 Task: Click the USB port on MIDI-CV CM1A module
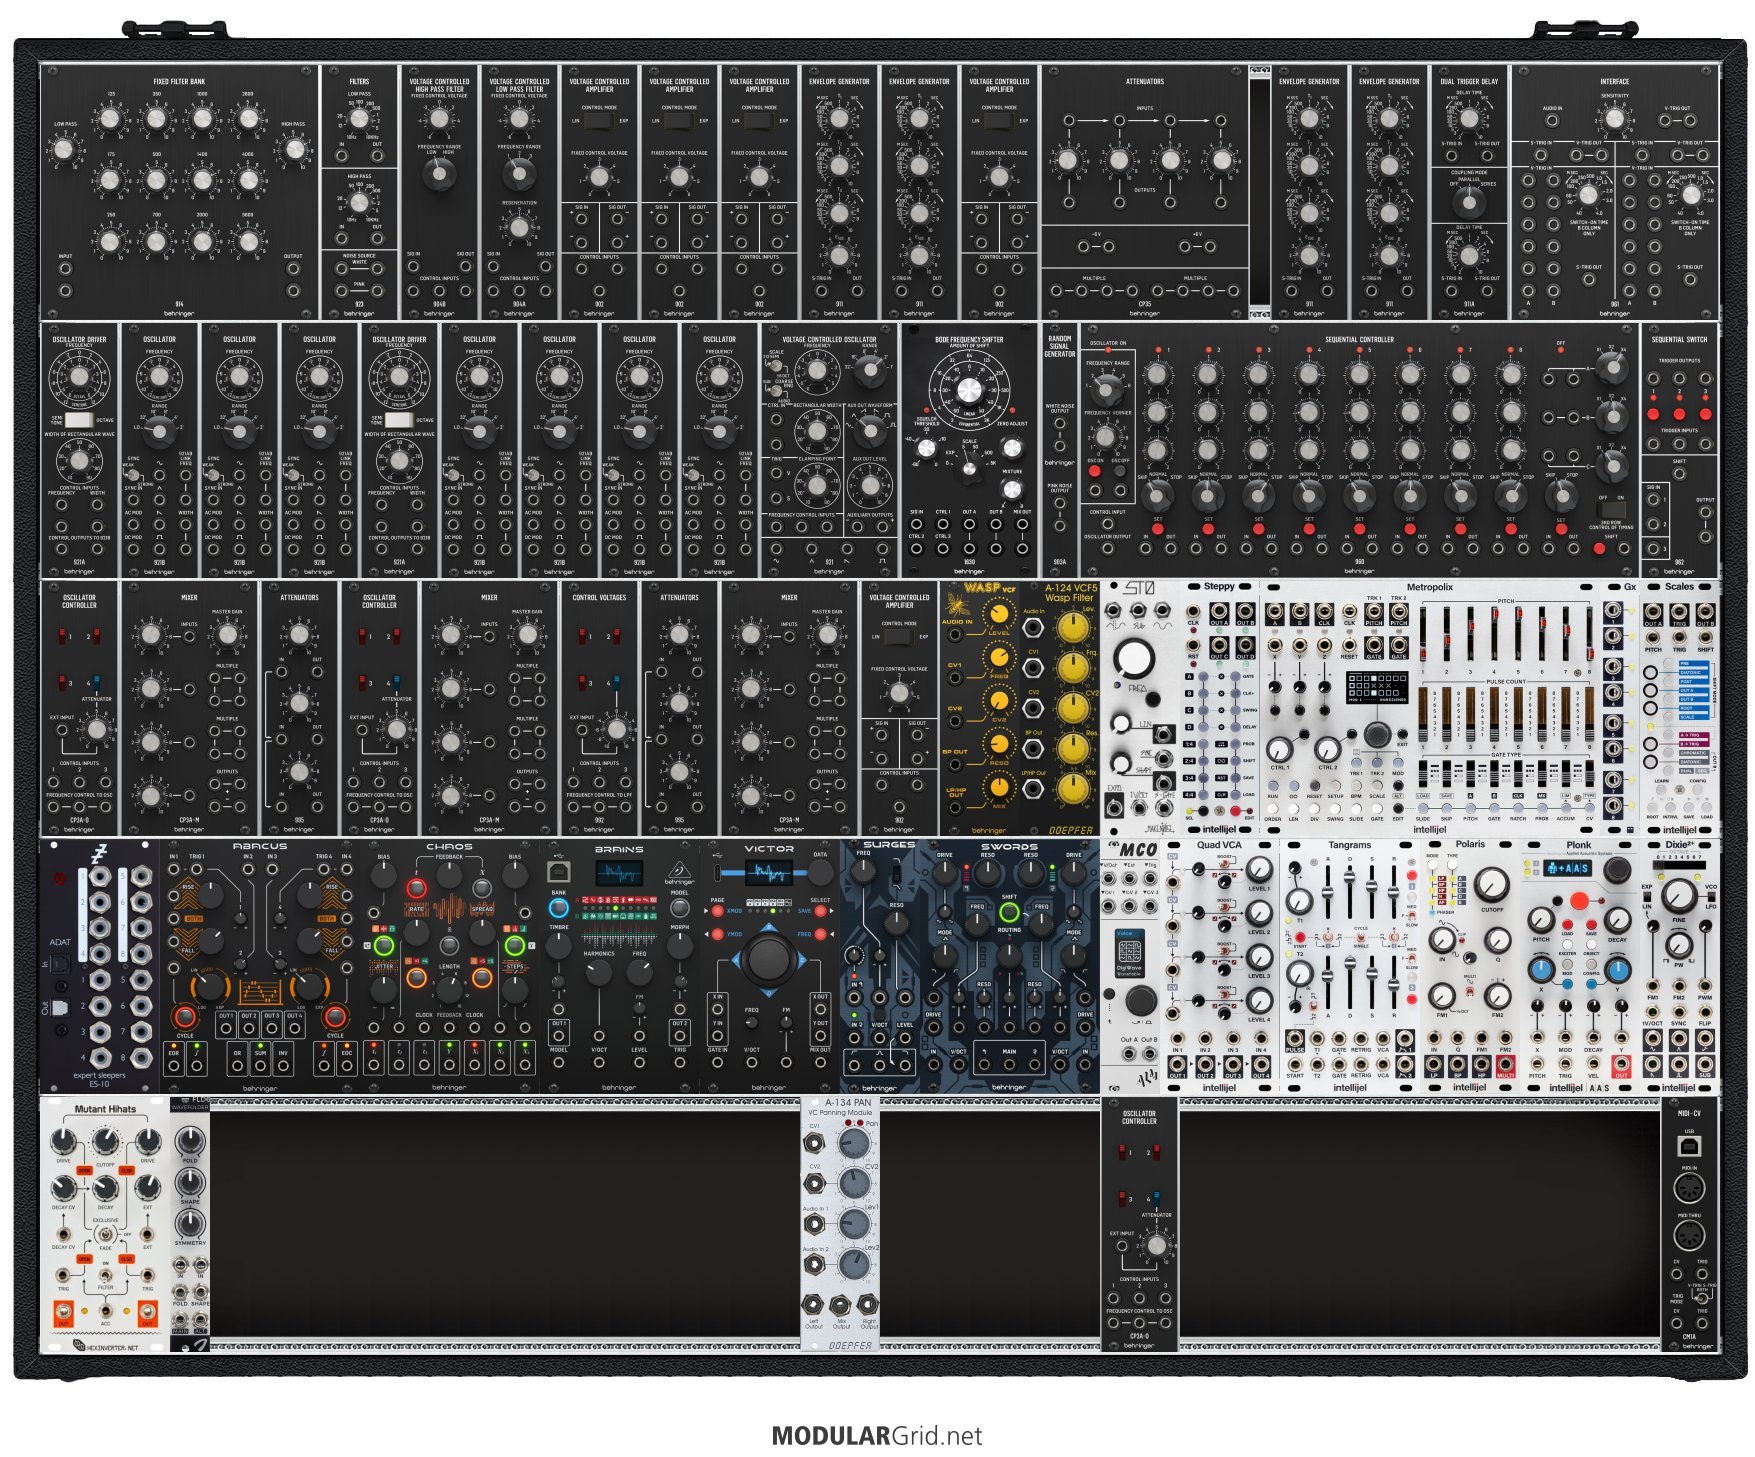[1689, 1147]
